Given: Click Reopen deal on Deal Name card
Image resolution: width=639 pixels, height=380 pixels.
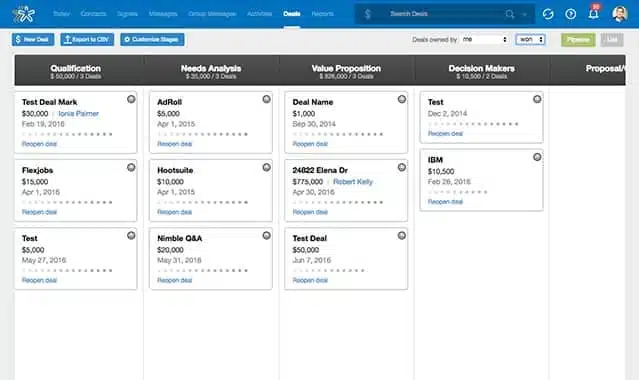Looking at the screenshot, I should pos(310,144).
